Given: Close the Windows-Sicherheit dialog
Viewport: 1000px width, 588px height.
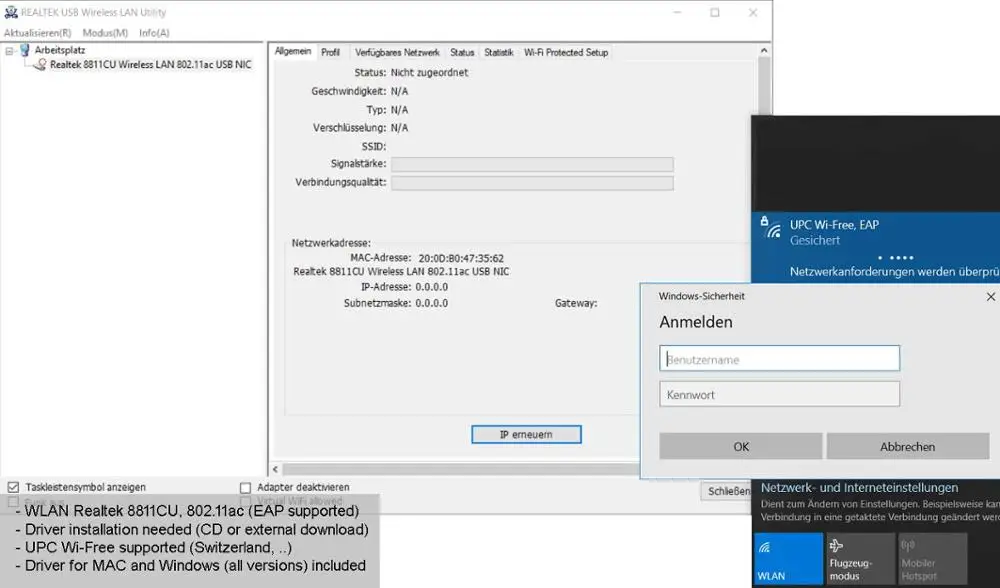Looking at the screenshot, I should pyautogui.click(x=990, y=297).
